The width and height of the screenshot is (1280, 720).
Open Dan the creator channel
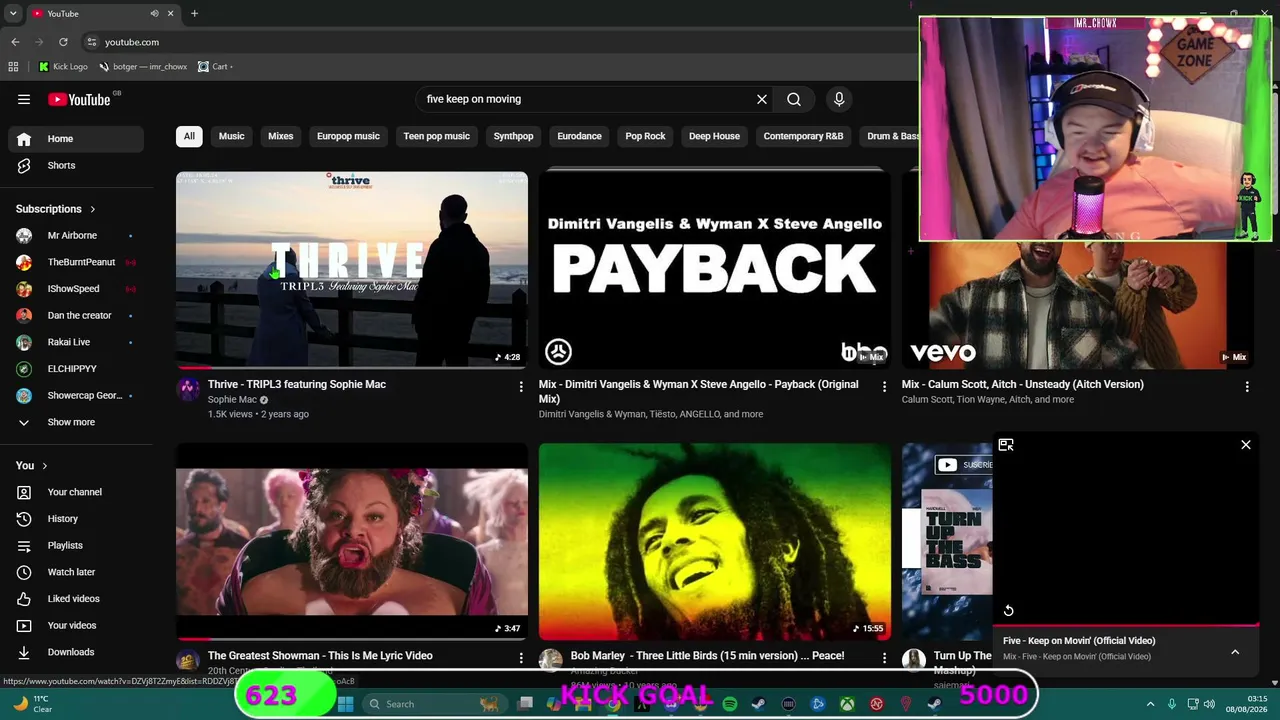tap(76, 316)
